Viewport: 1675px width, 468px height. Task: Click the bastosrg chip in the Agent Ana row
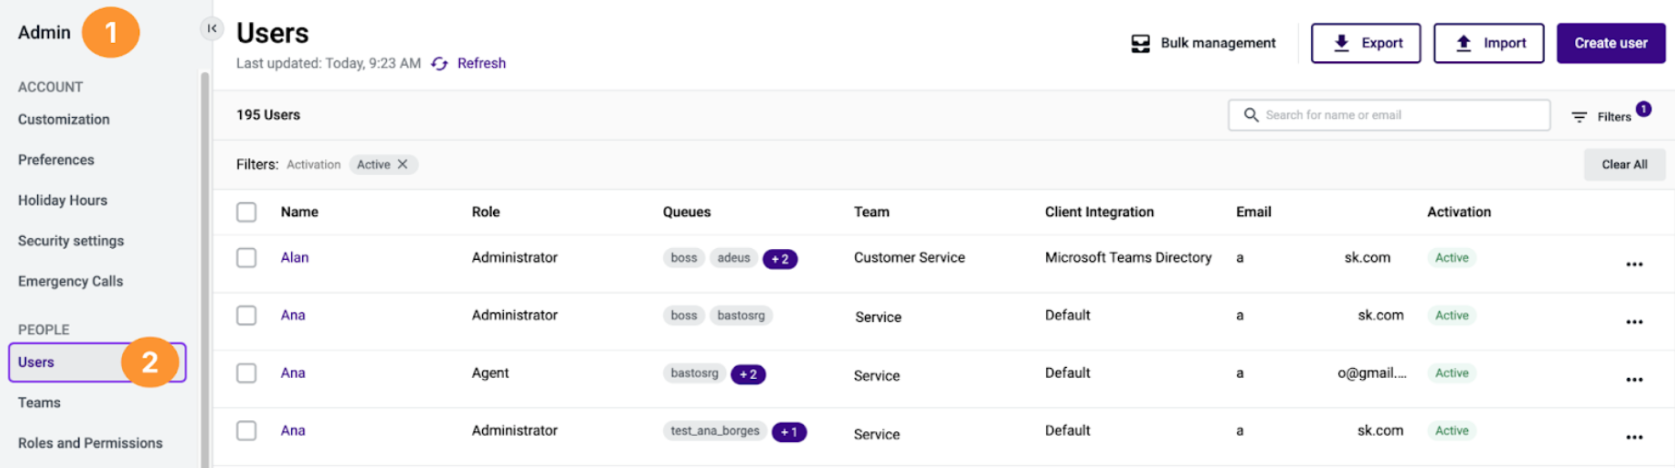click(x=694, y=373)
